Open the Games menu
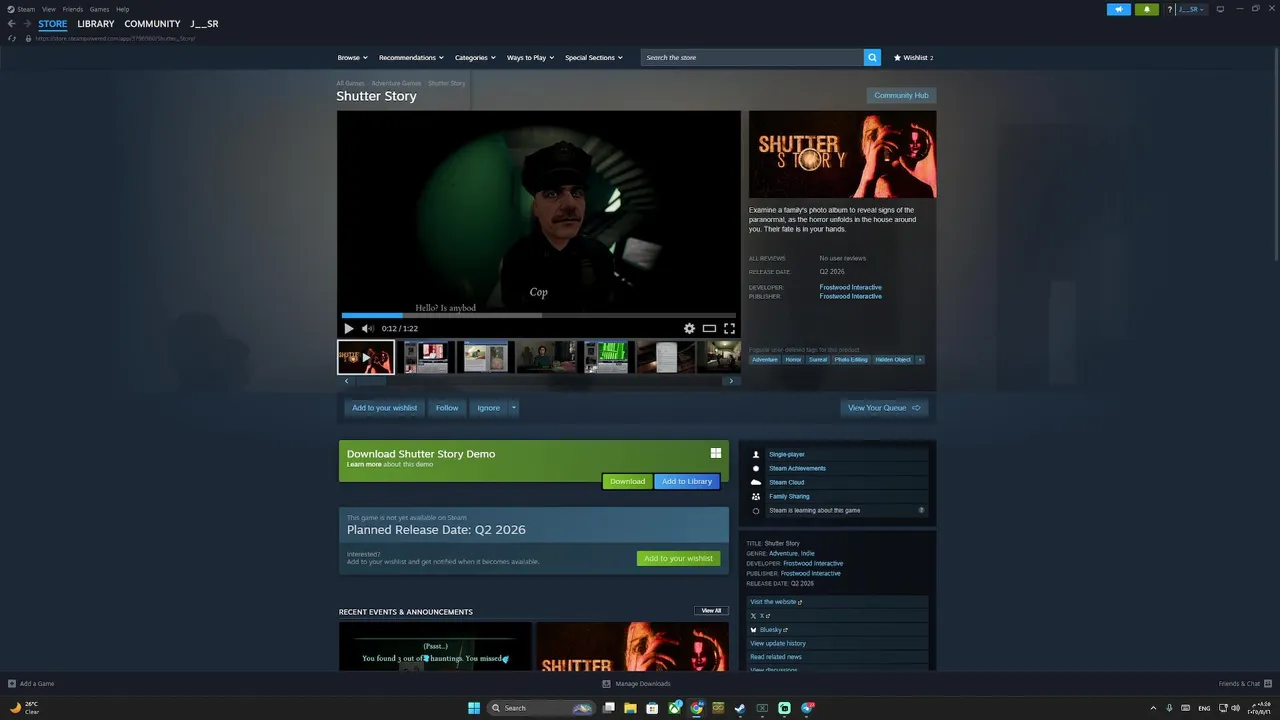Screen dimensions: 1280x720 [99, 9]
